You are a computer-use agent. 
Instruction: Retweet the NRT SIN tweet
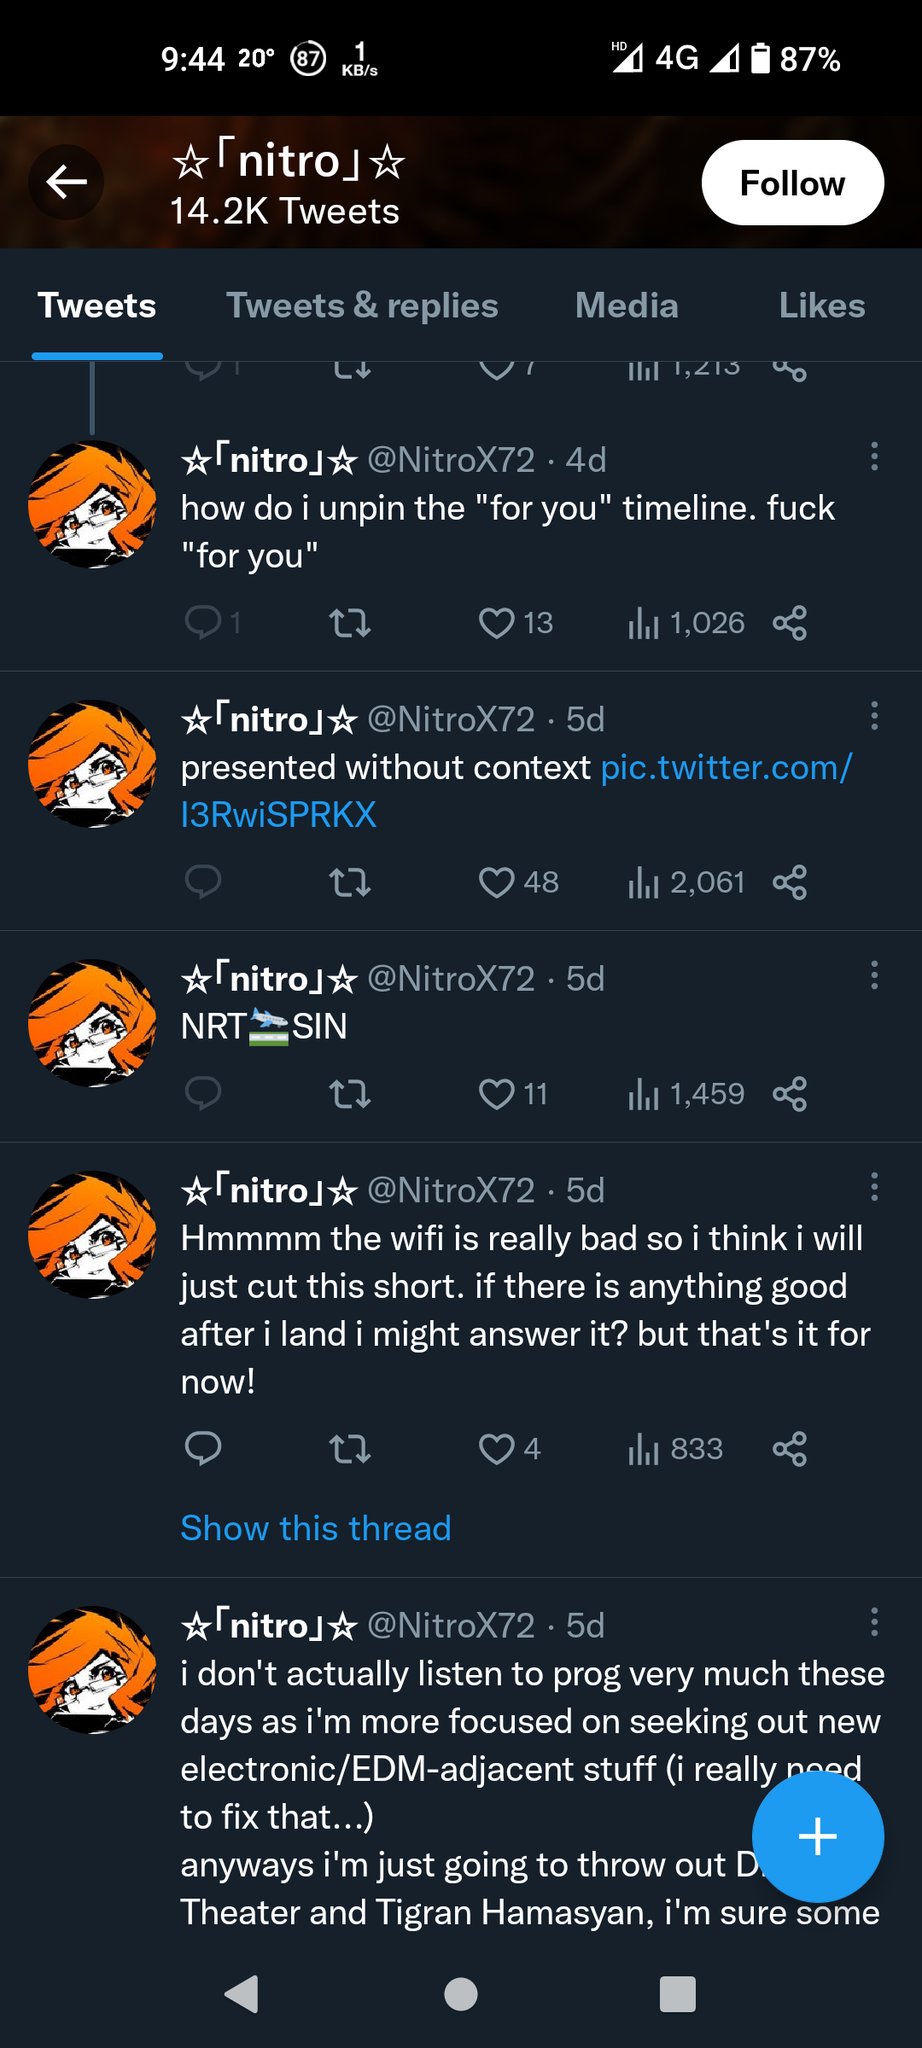[x=350, y=1093]
